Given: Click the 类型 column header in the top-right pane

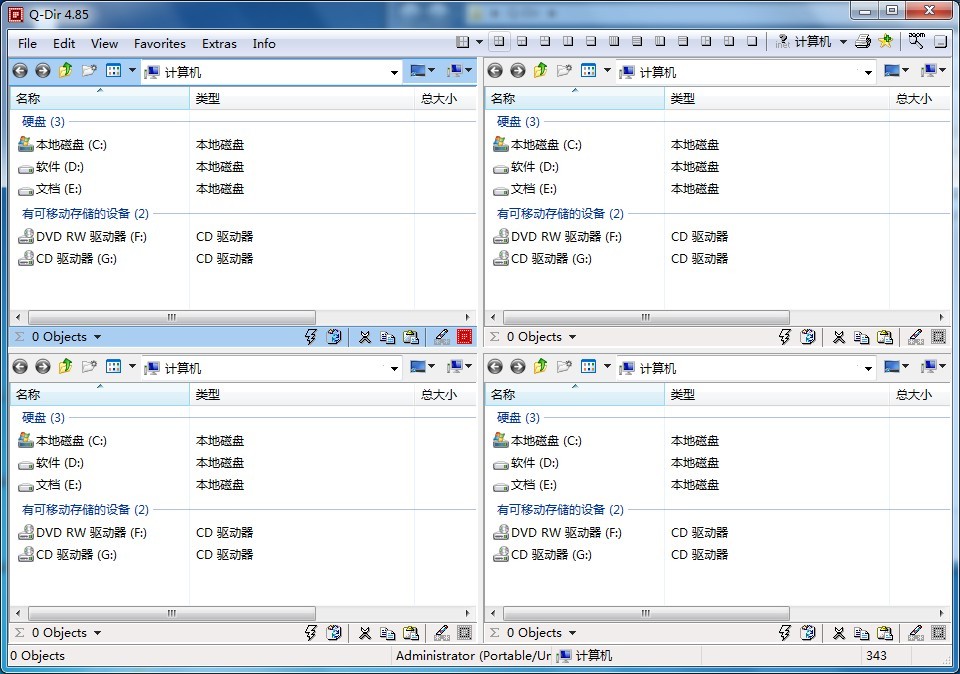Looking at the screenshot, I should pyautogui.click(x=683, y=99).
